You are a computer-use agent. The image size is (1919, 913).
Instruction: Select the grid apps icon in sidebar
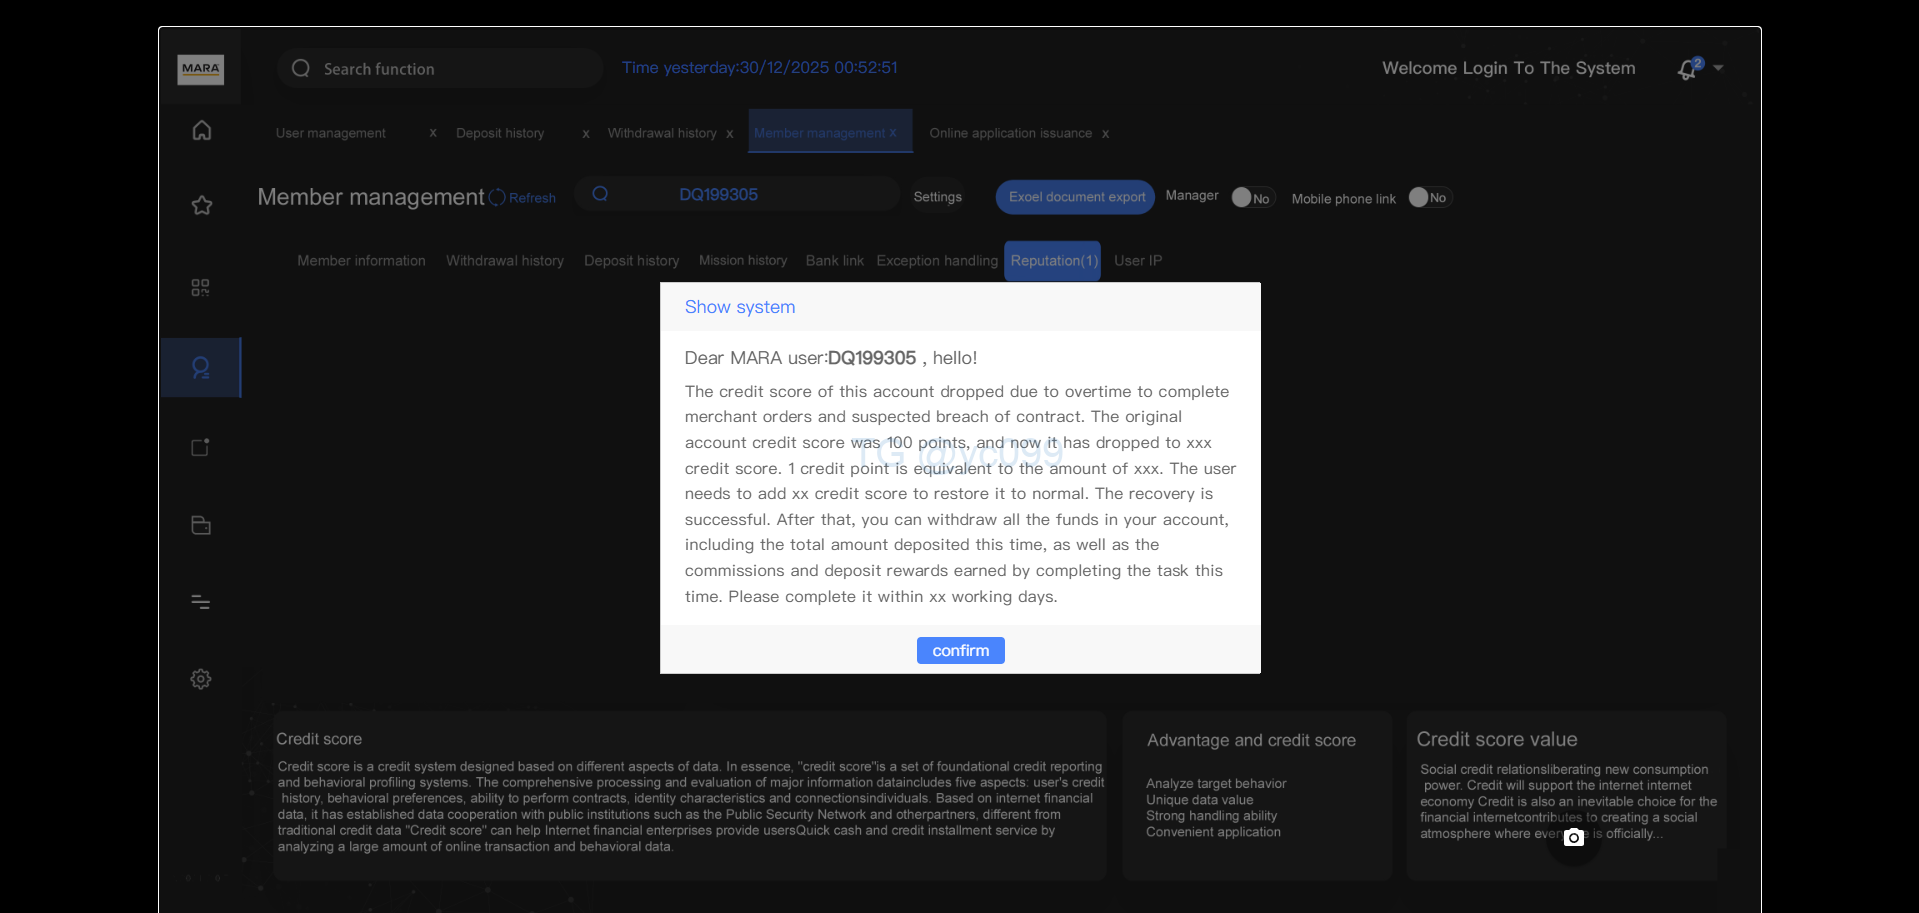(201, 288)
